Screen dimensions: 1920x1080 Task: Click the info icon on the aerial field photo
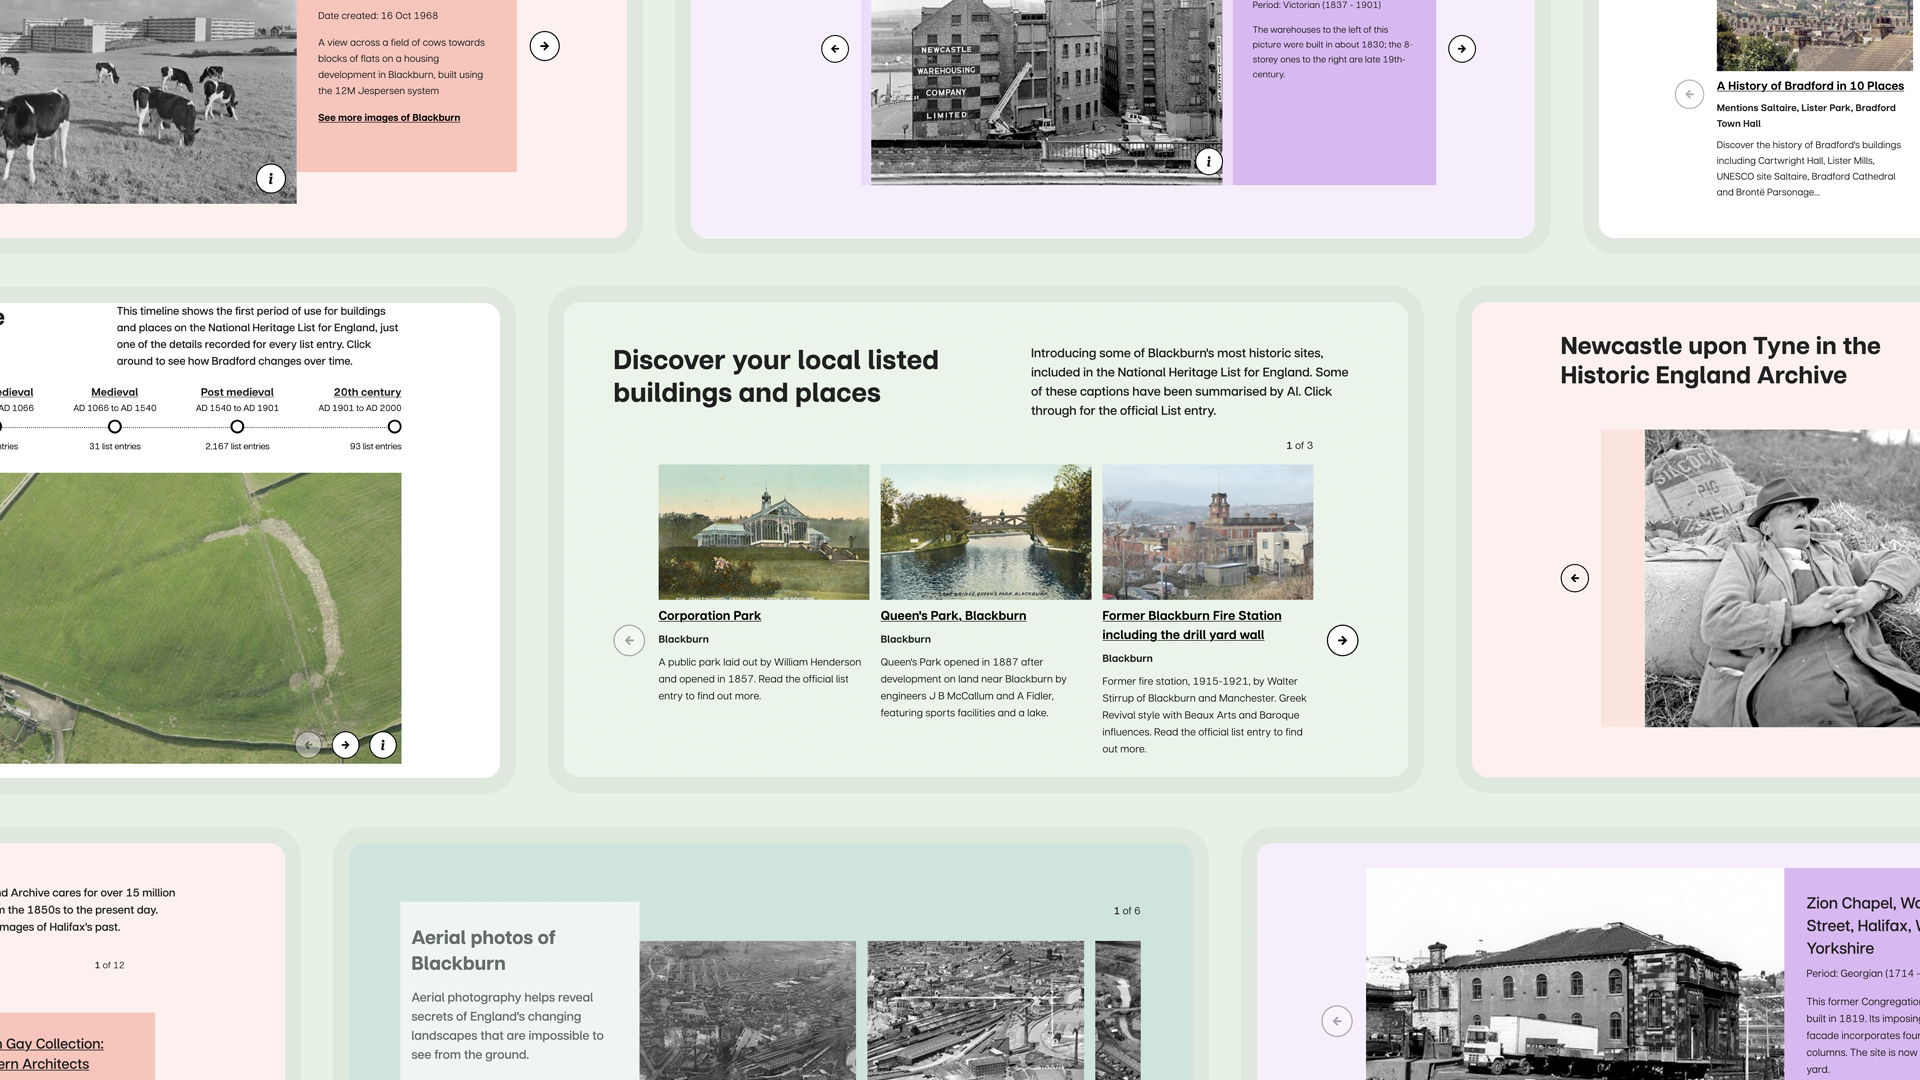click(381, 744)
